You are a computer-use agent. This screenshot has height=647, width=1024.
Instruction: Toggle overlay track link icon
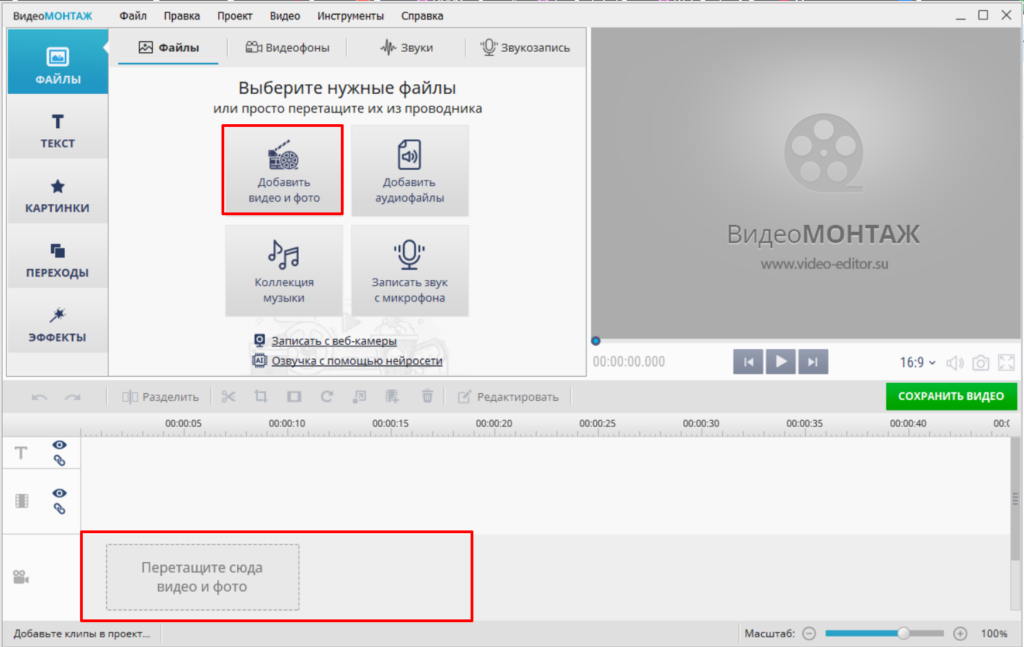[59, 509]
